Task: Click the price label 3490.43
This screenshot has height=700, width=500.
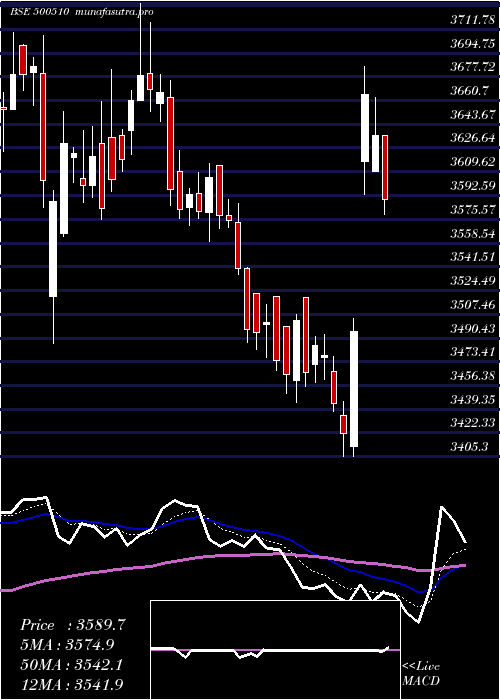Action: (473, 329)
